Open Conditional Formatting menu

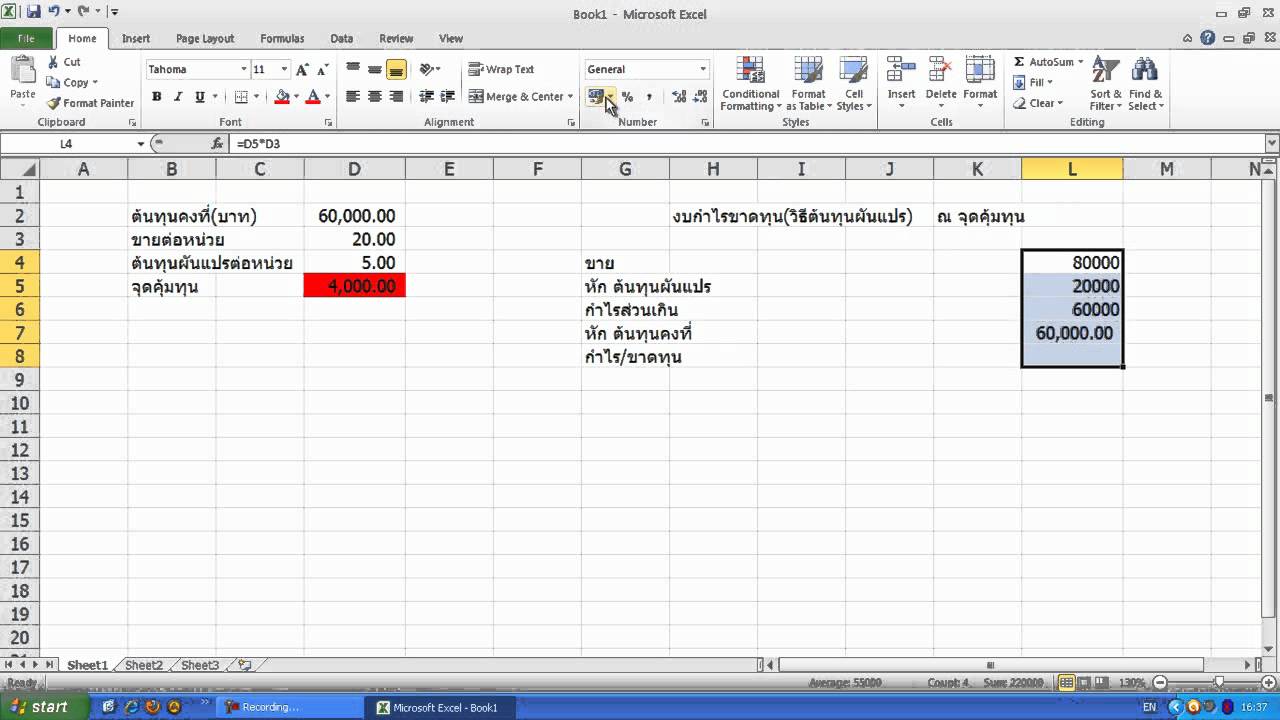pyautogui.click(x=750, y=84)
